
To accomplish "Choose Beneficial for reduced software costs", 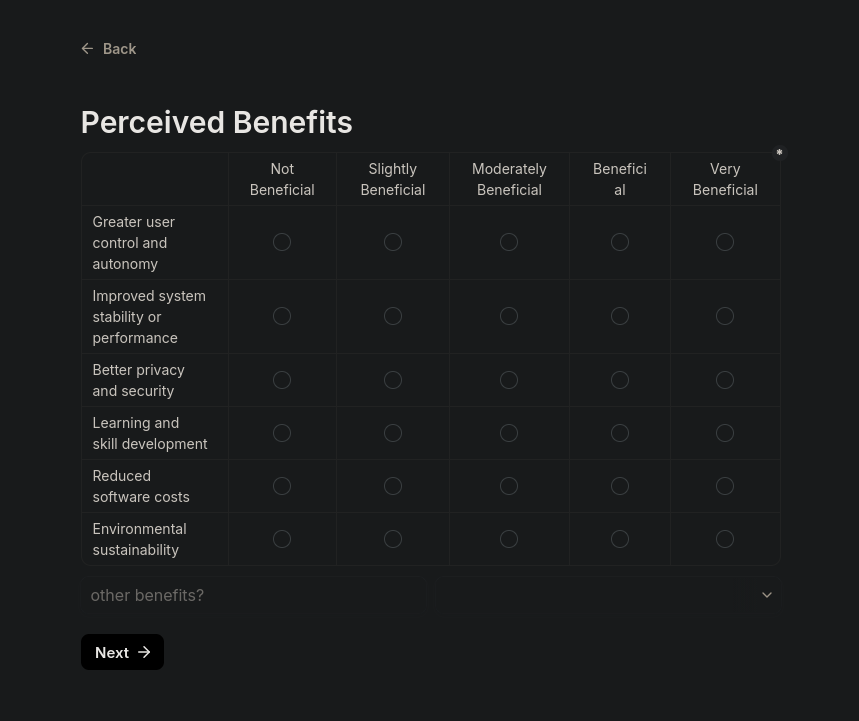I will pyautogui.click(x=620, y=486).
